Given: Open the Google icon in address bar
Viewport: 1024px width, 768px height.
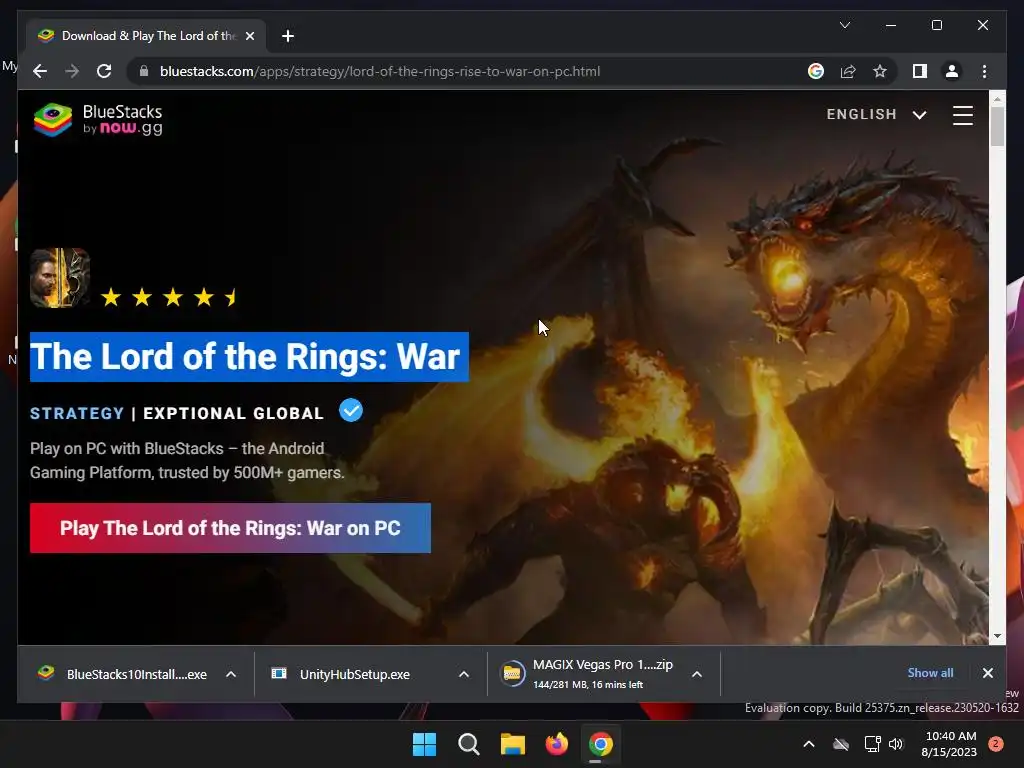Looking at the screenshot, I should click(816, 71).
